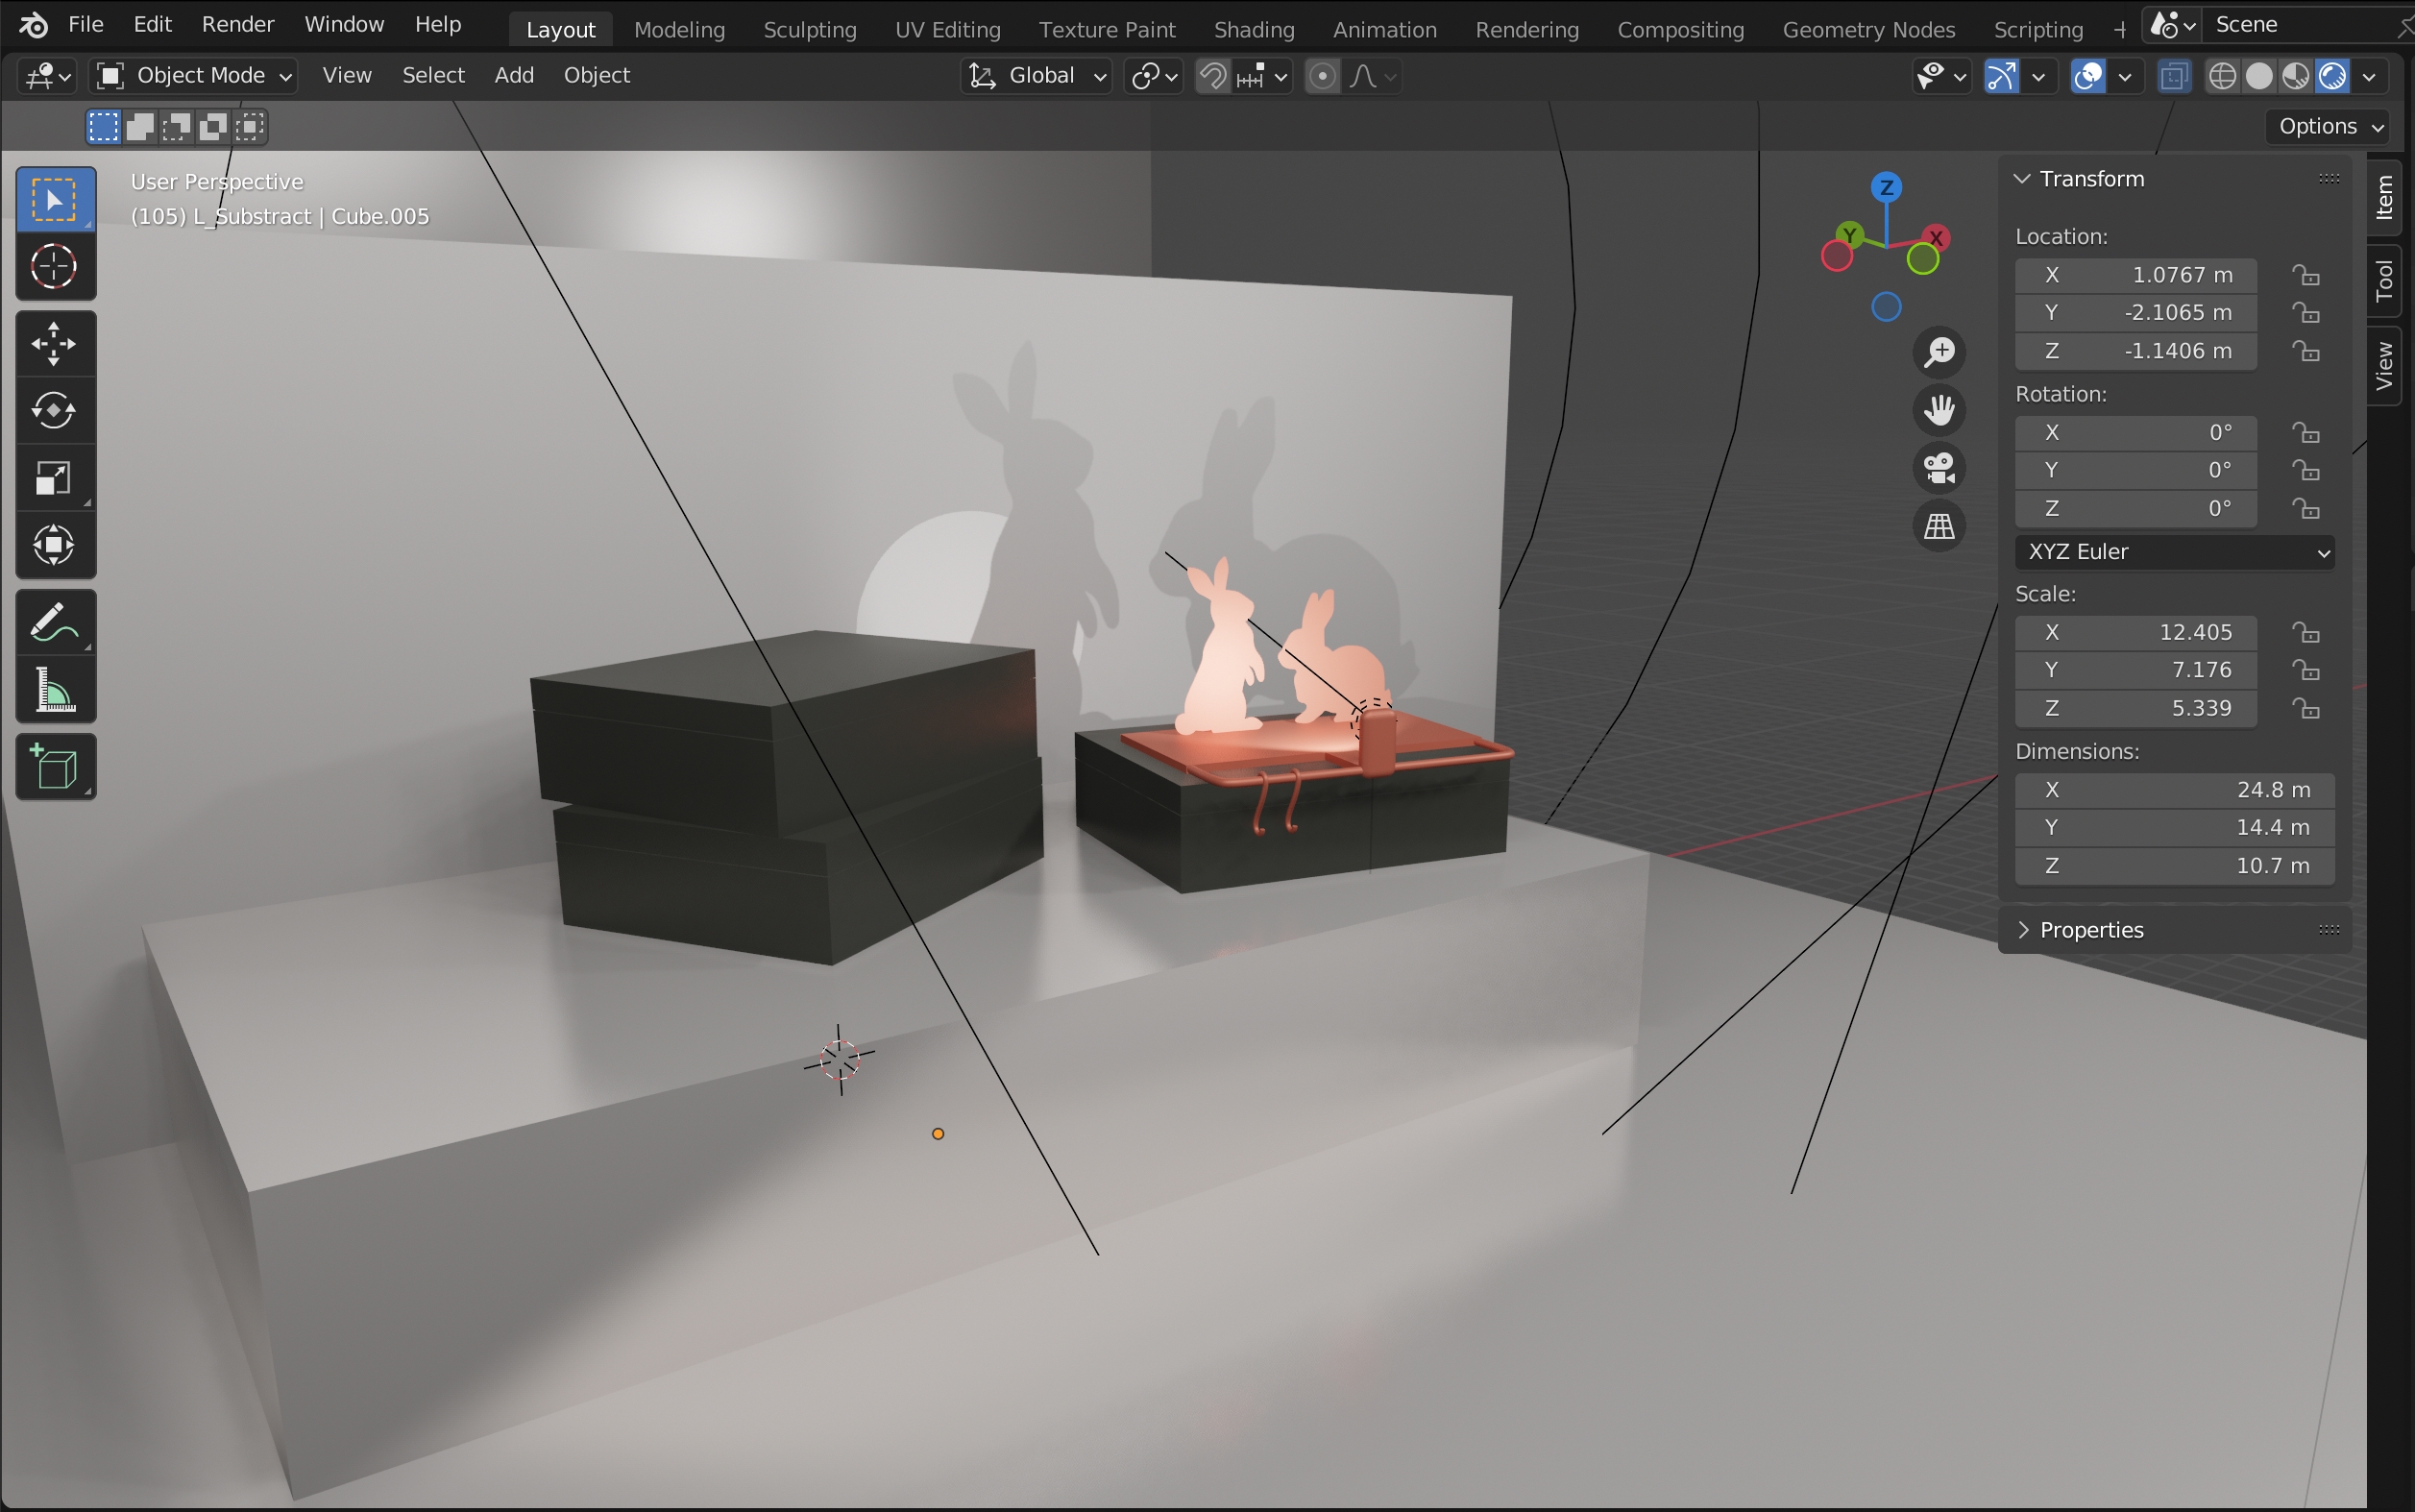The height and width of the screenshot is (1512, 2415).
Task: Open XYZ Euler rotation mode dropdown
Action: point(2174,552)
